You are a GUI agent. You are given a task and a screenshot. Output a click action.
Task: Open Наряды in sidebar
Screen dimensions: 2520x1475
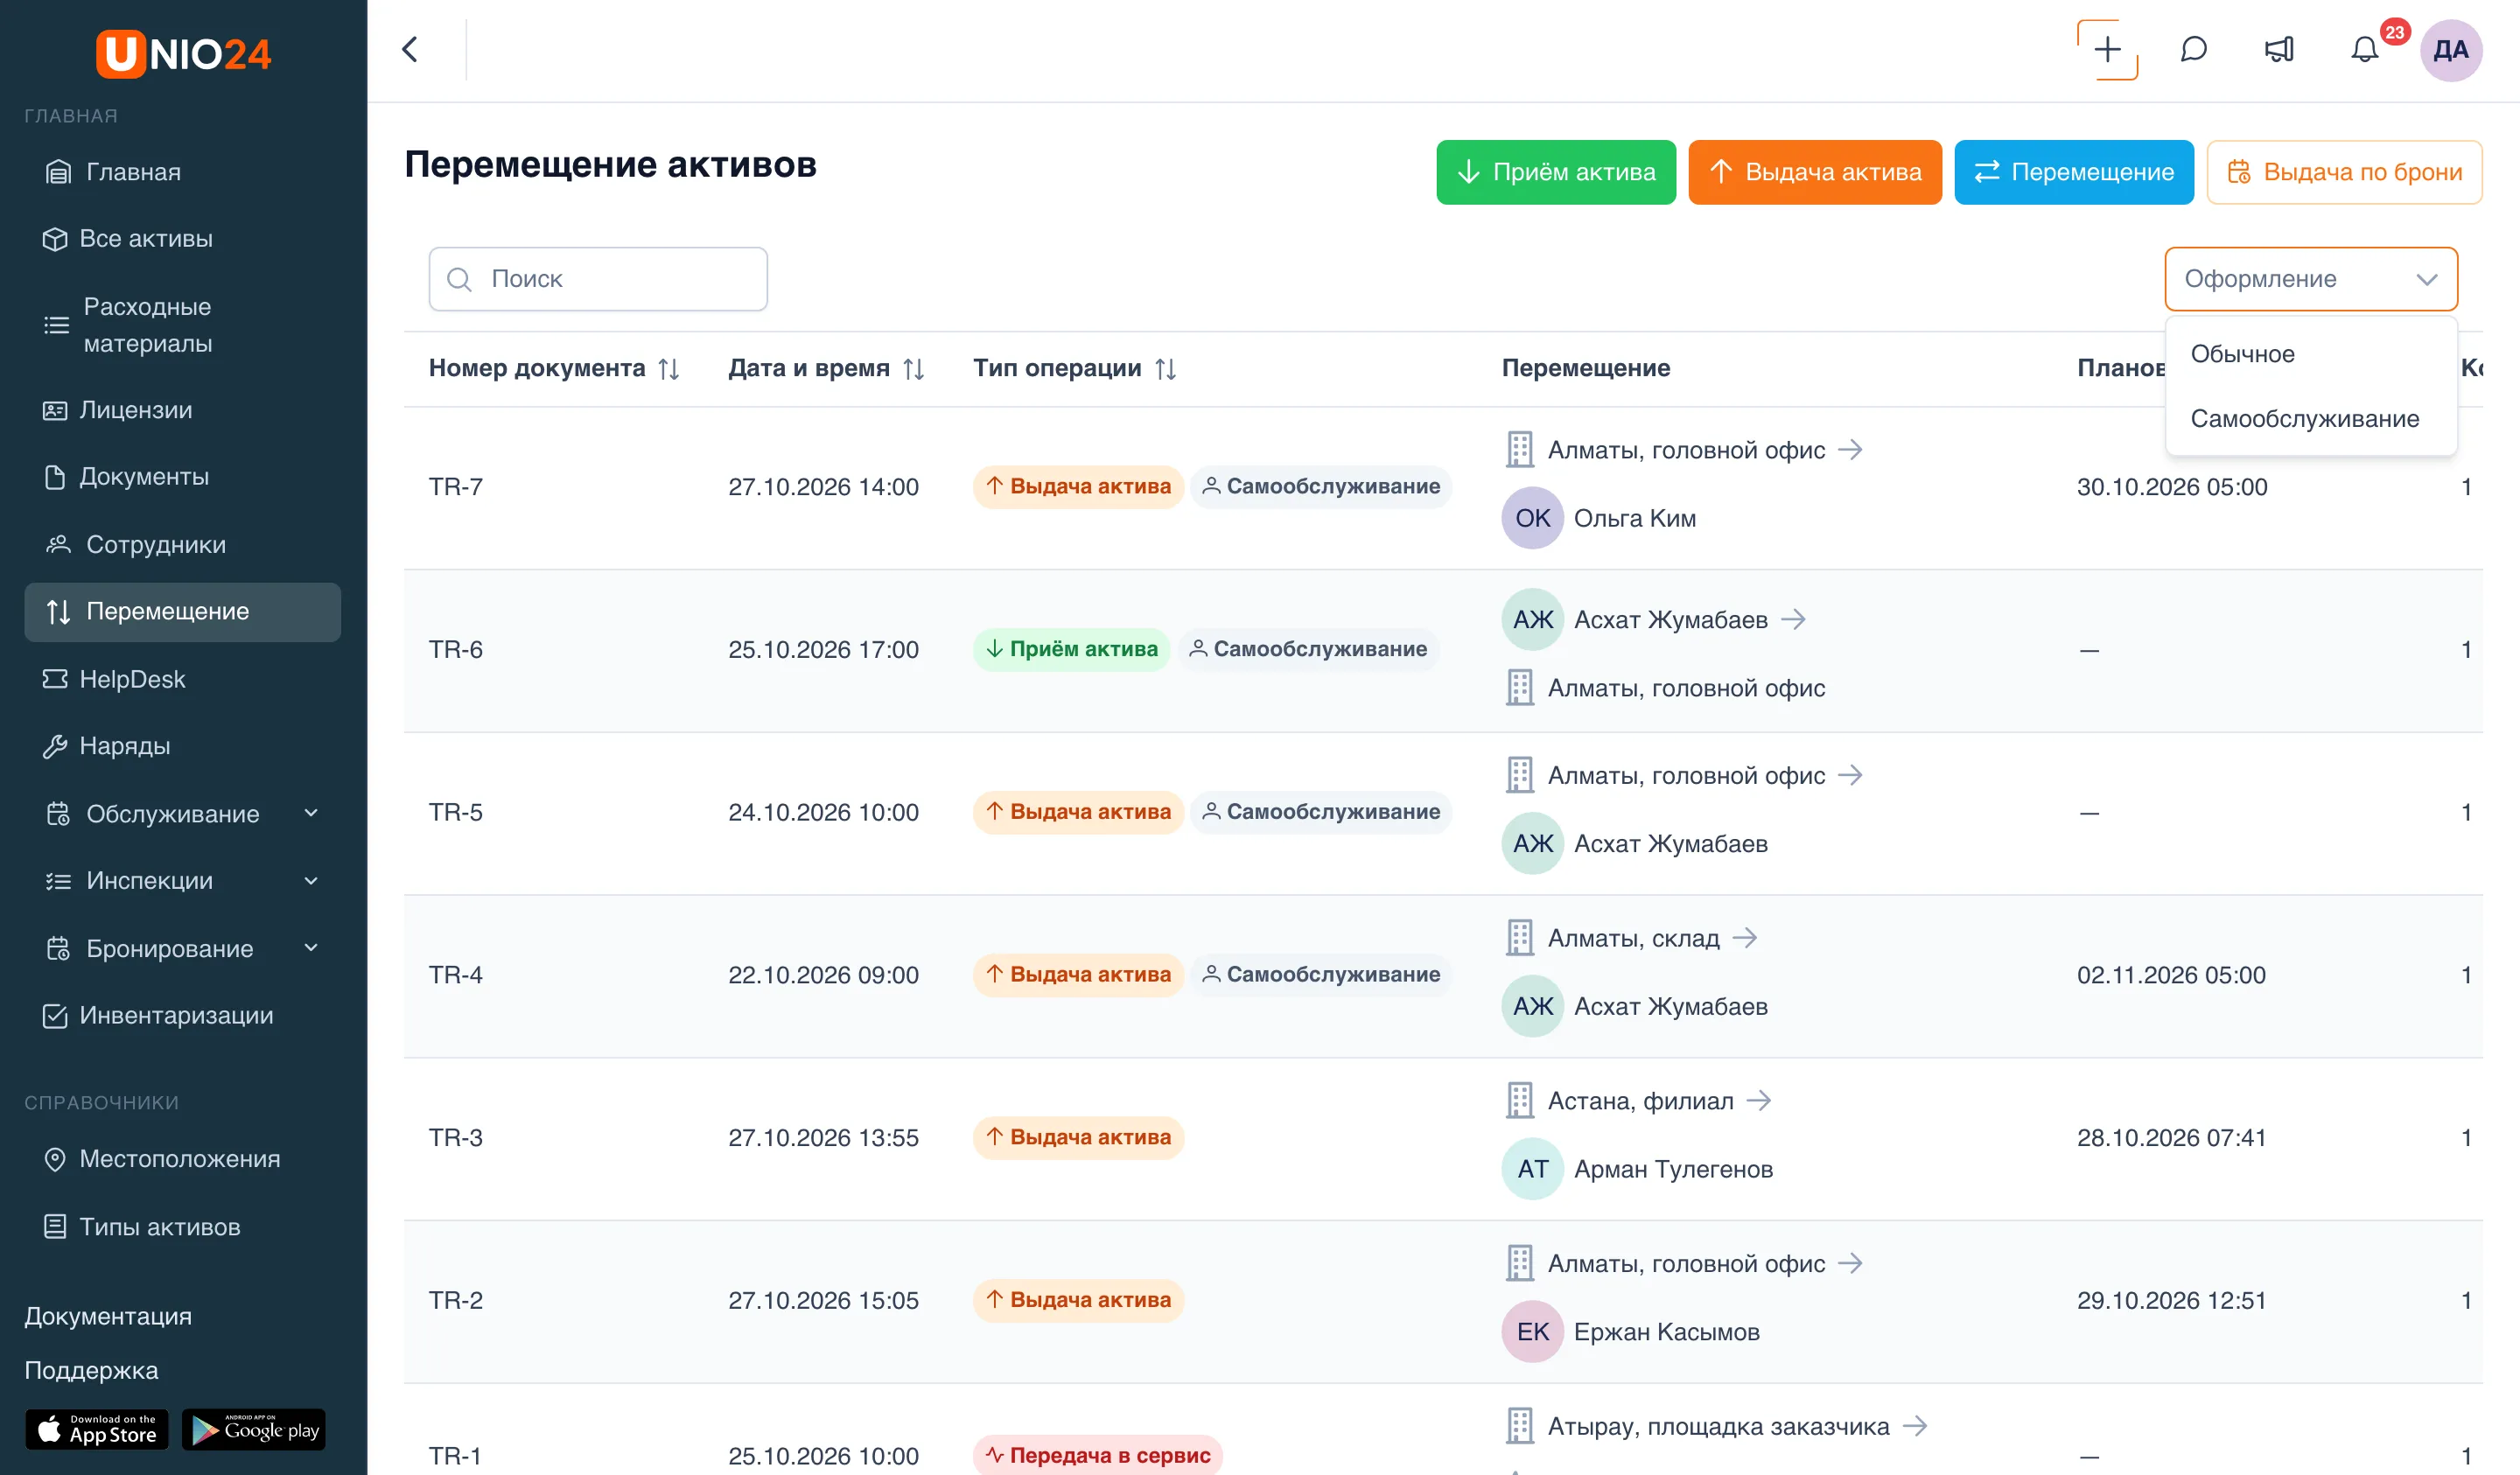coord(183,746)
